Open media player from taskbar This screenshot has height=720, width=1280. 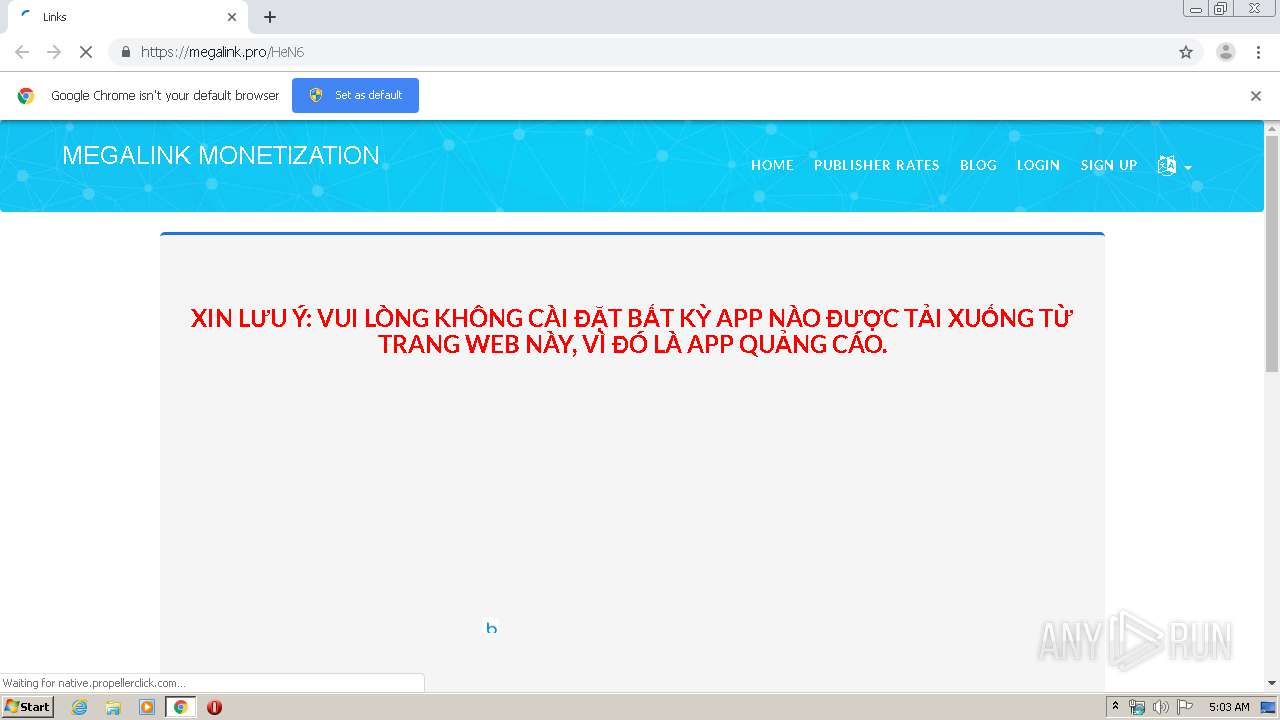(x=147, y=707)
